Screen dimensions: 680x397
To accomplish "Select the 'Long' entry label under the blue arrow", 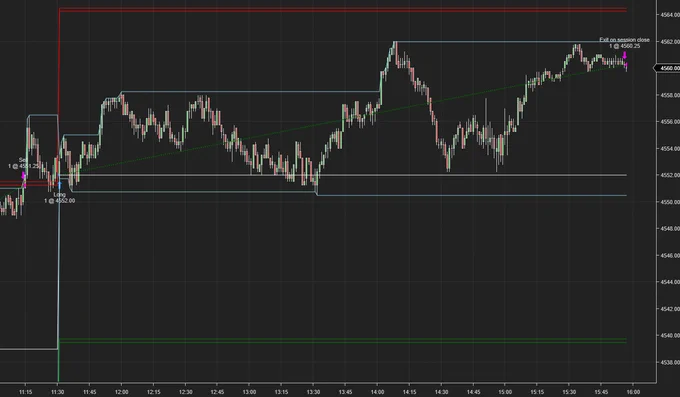I will (59, 195).
